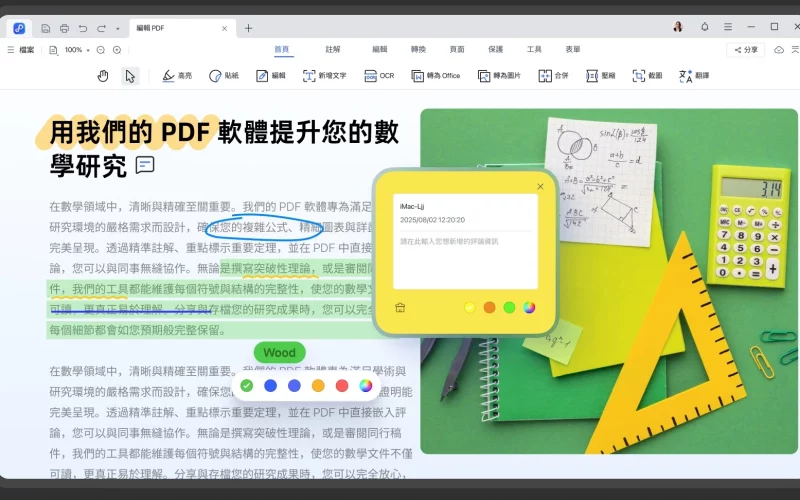Delete the sticky note using trash icon
800x500 pixels.
coord(400,307)
